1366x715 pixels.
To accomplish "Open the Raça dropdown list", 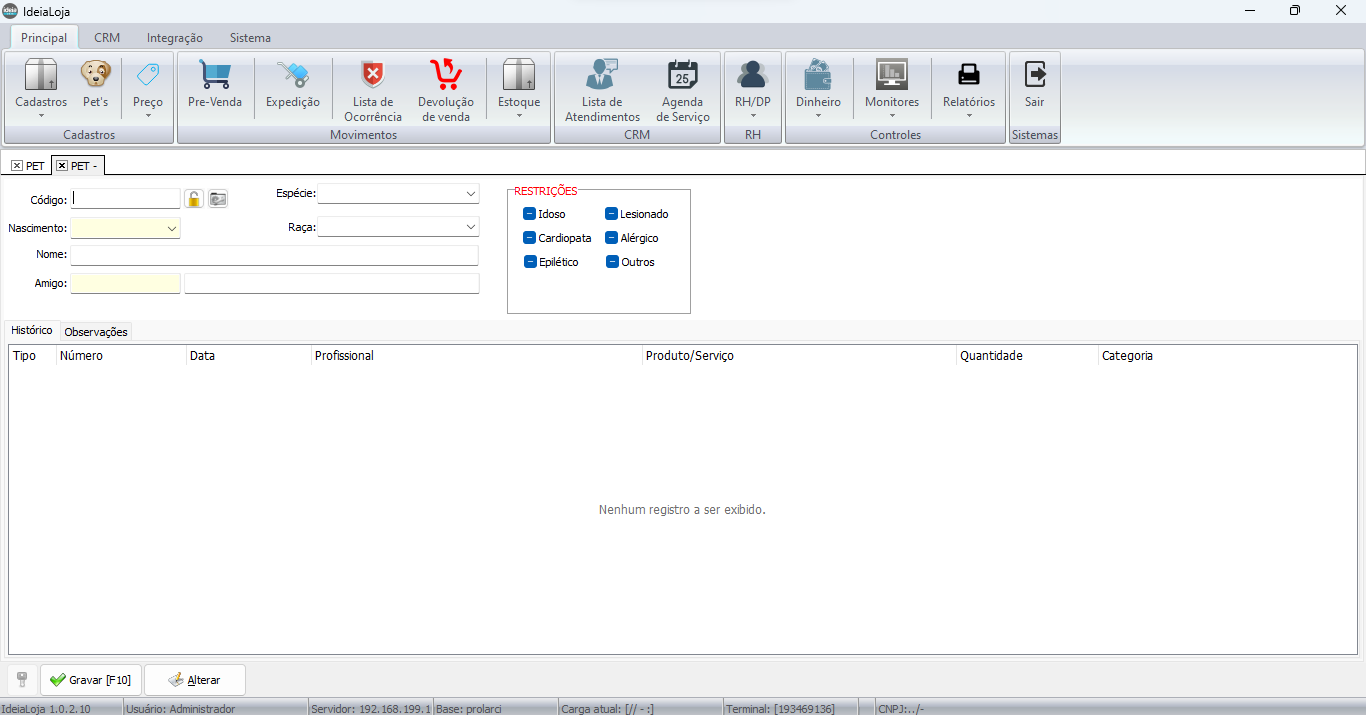I will [x=470, y=227].
